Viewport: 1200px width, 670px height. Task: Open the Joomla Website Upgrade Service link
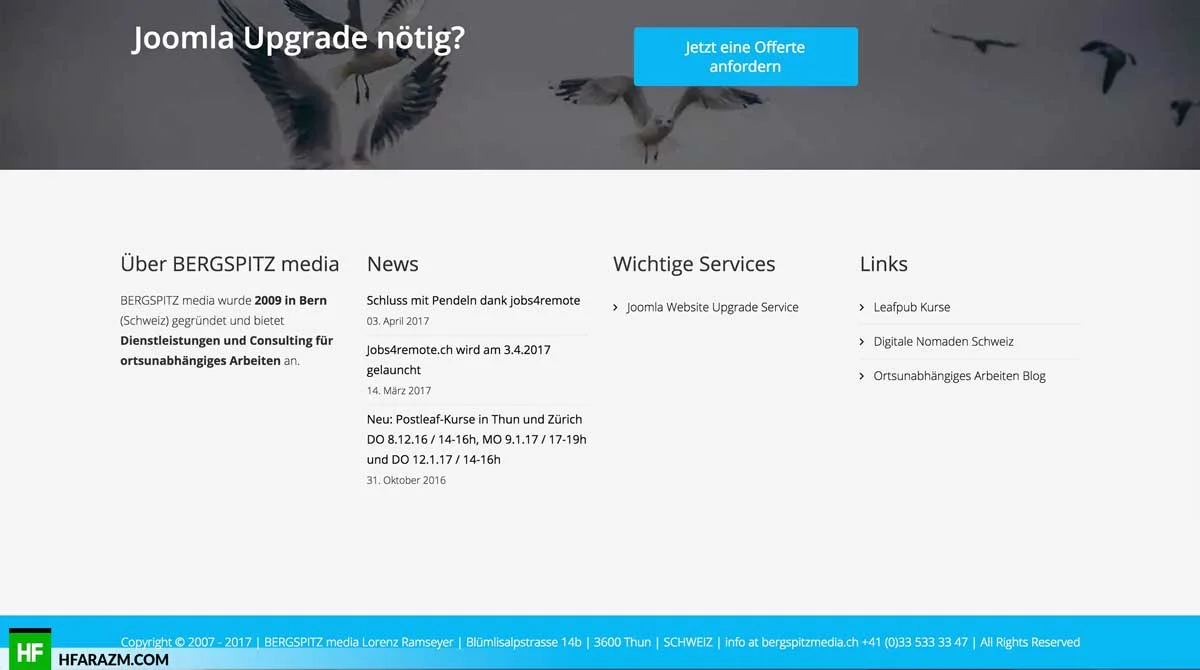tap(712, 308)
